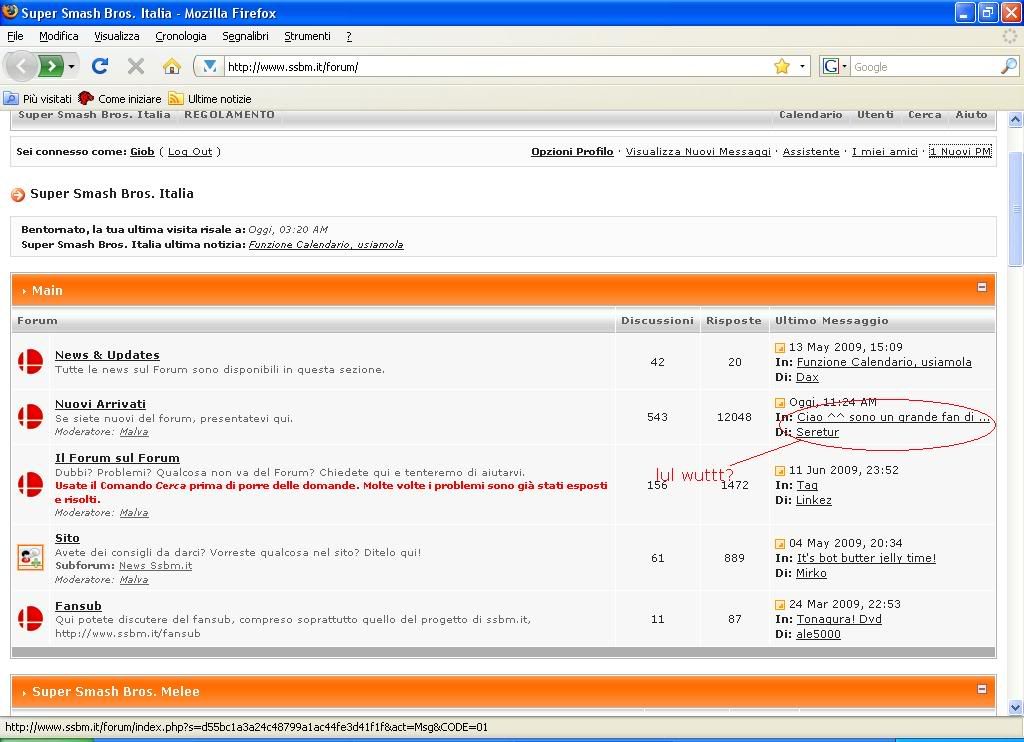This screenshot has width=1024, height=742.
Task: Open the News Ssbm.it subforum
Action: 155,566
